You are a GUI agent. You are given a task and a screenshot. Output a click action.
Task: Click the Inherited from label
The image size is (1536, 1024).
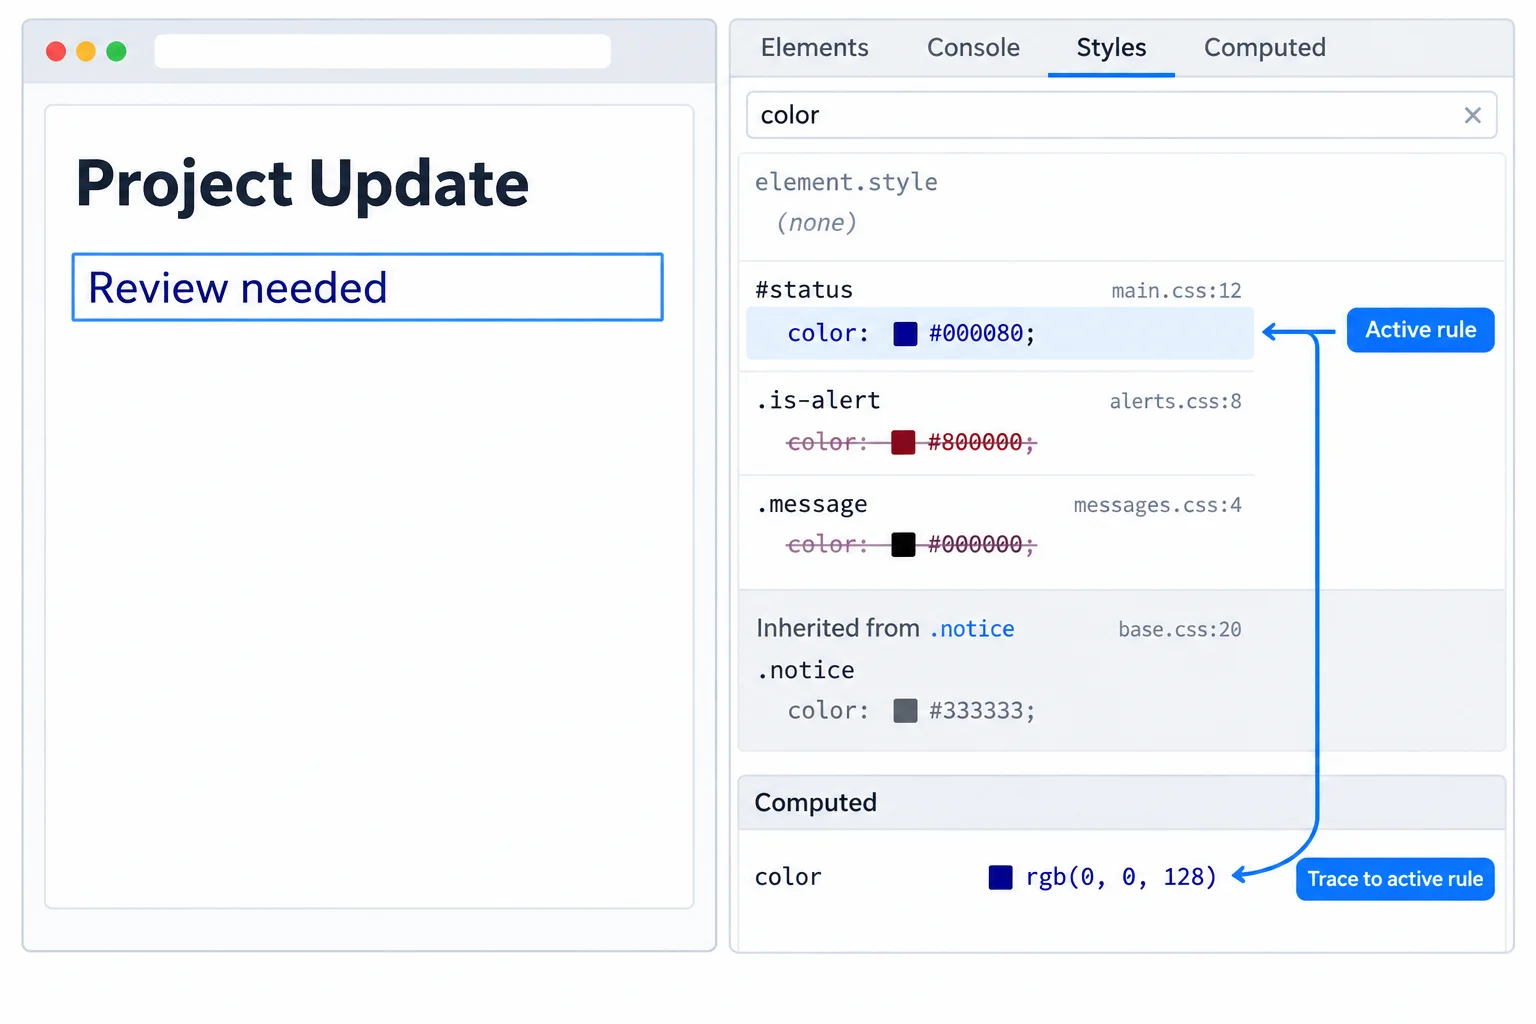(x=838, y=628)
